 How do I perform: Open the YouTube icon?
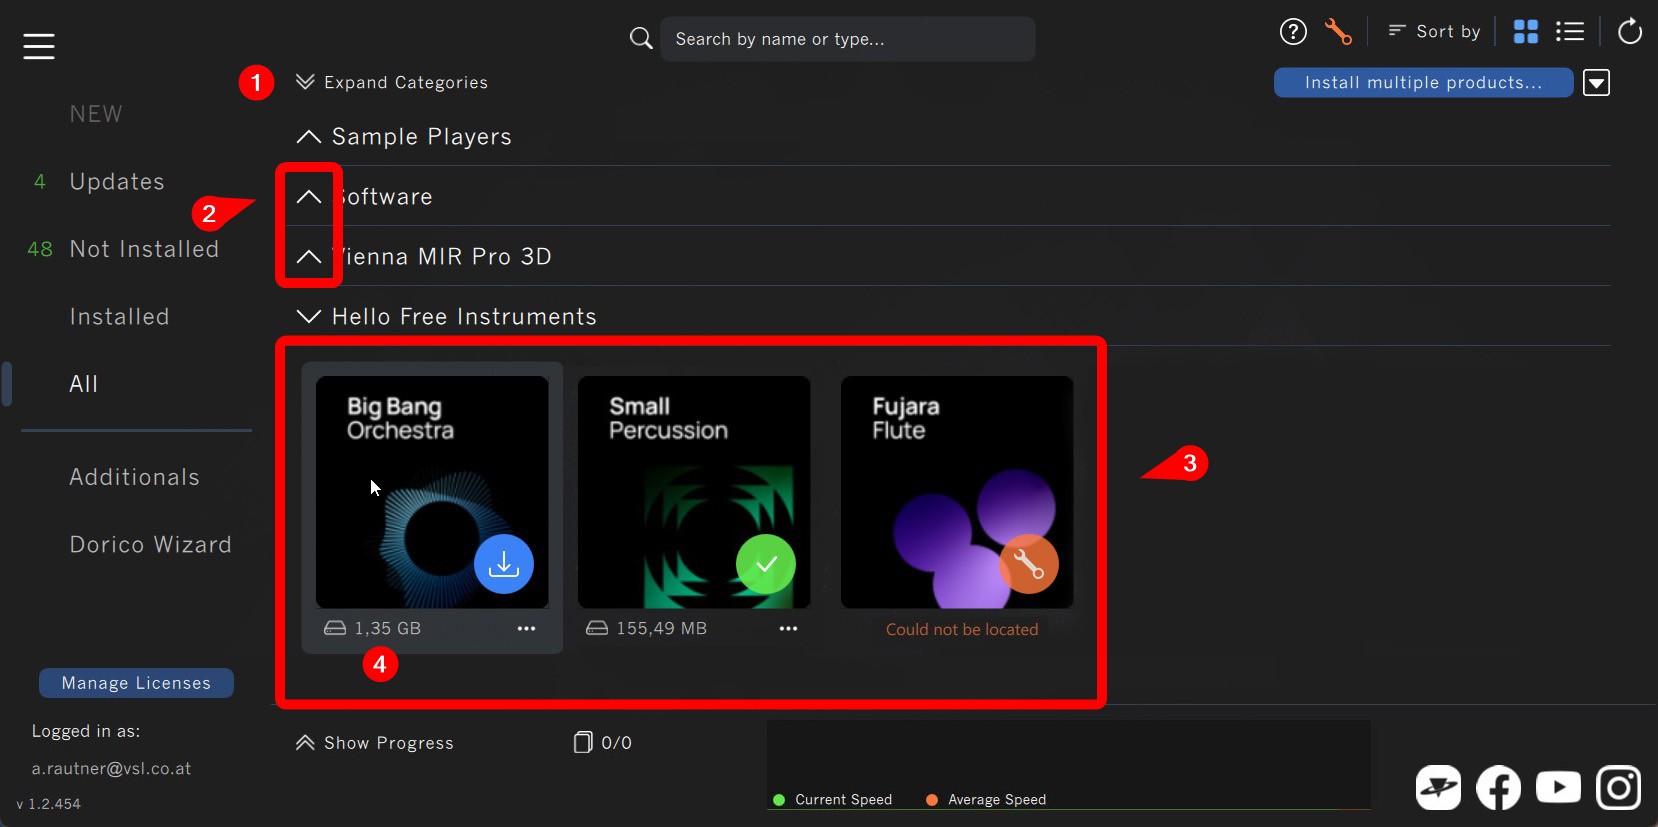1559,788
